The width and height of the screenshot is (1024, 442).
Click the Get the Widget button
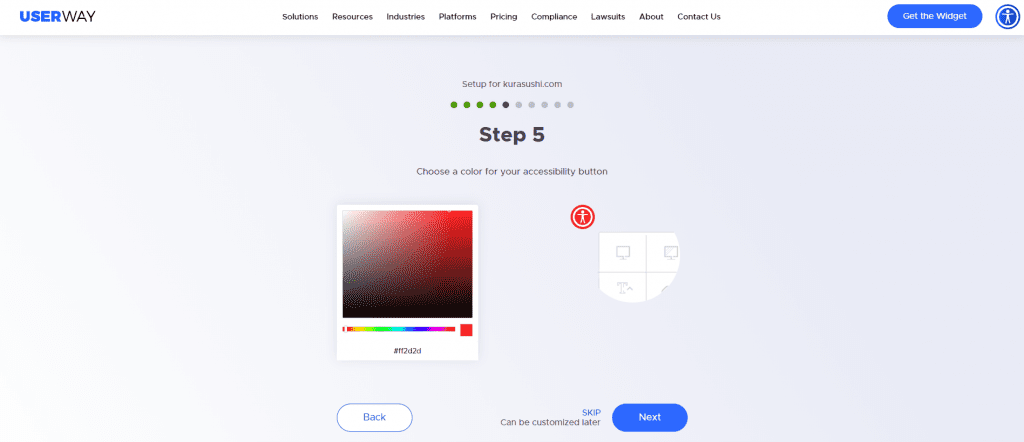[935, 16]
